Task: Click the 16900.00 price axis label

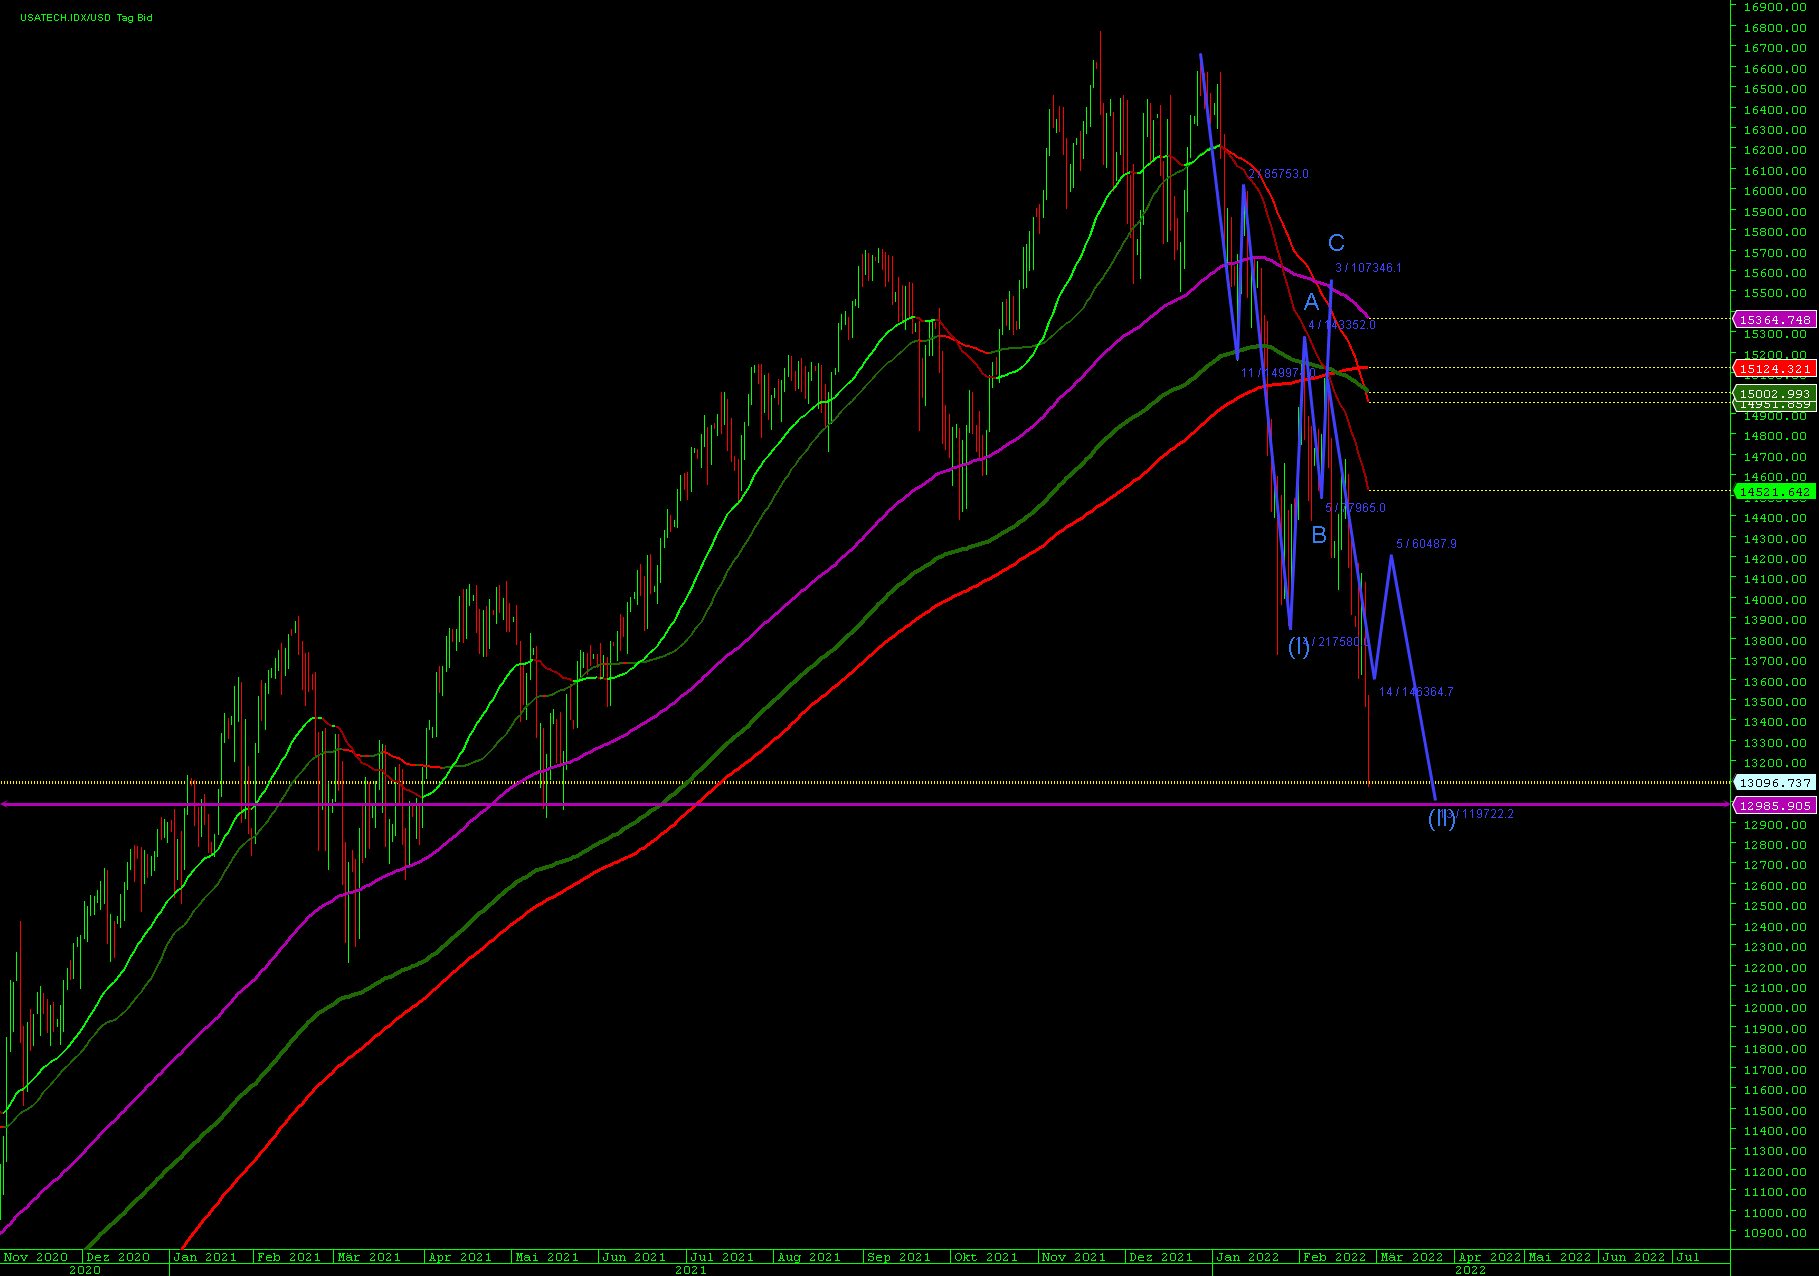Action: point(1775,7)
